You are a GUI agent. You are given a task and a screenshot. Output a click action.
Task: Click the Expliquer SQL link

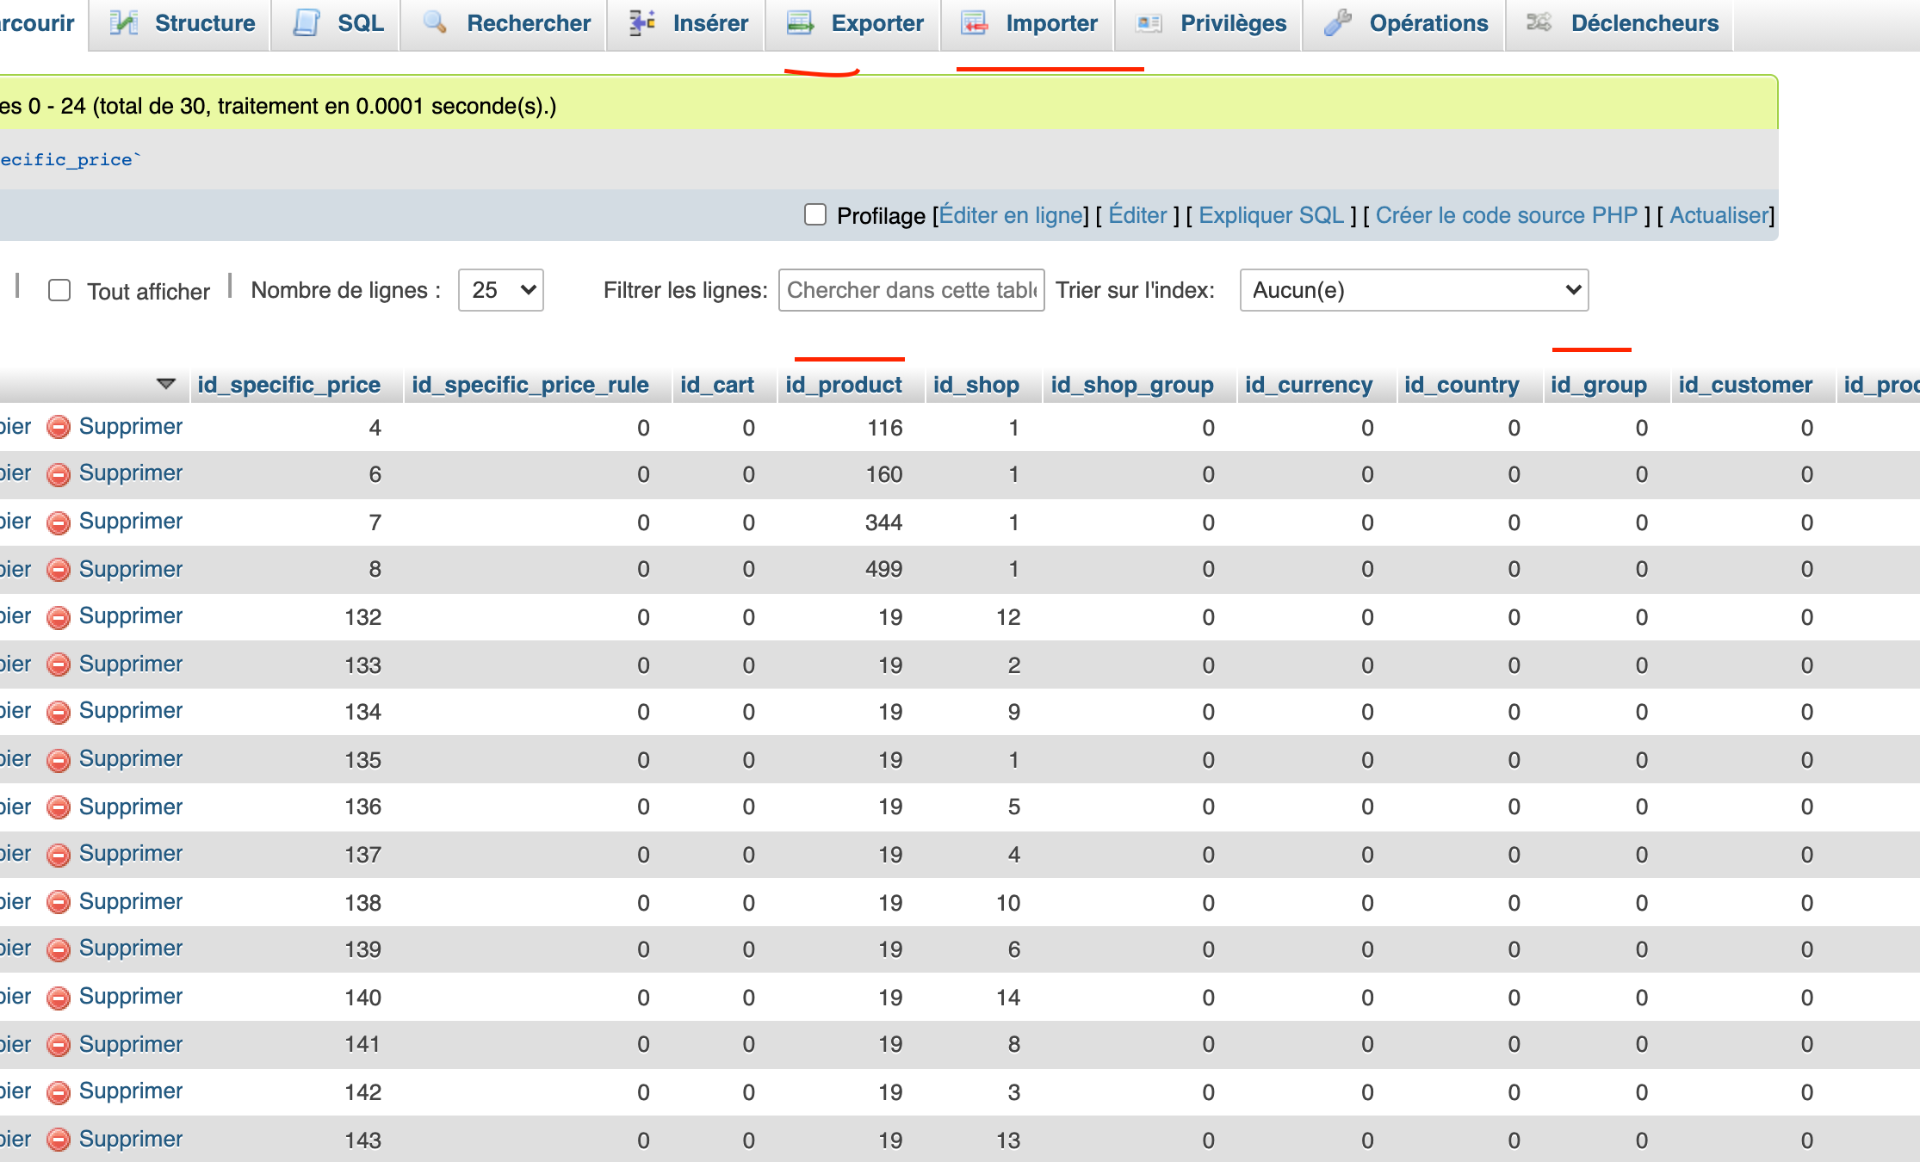coord(1270,215)
